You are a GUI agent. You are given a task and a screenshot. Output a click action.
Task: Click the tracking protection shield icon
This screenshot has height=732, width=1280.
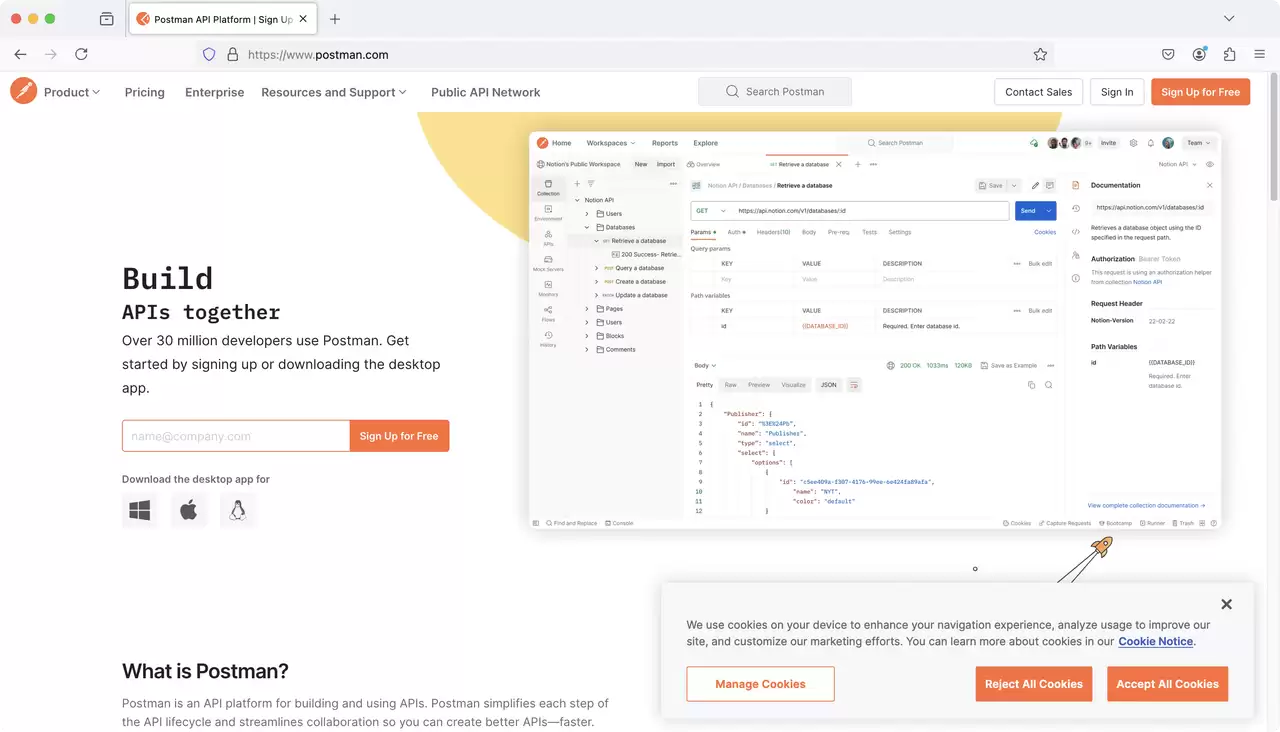click(x=209, y=55)
